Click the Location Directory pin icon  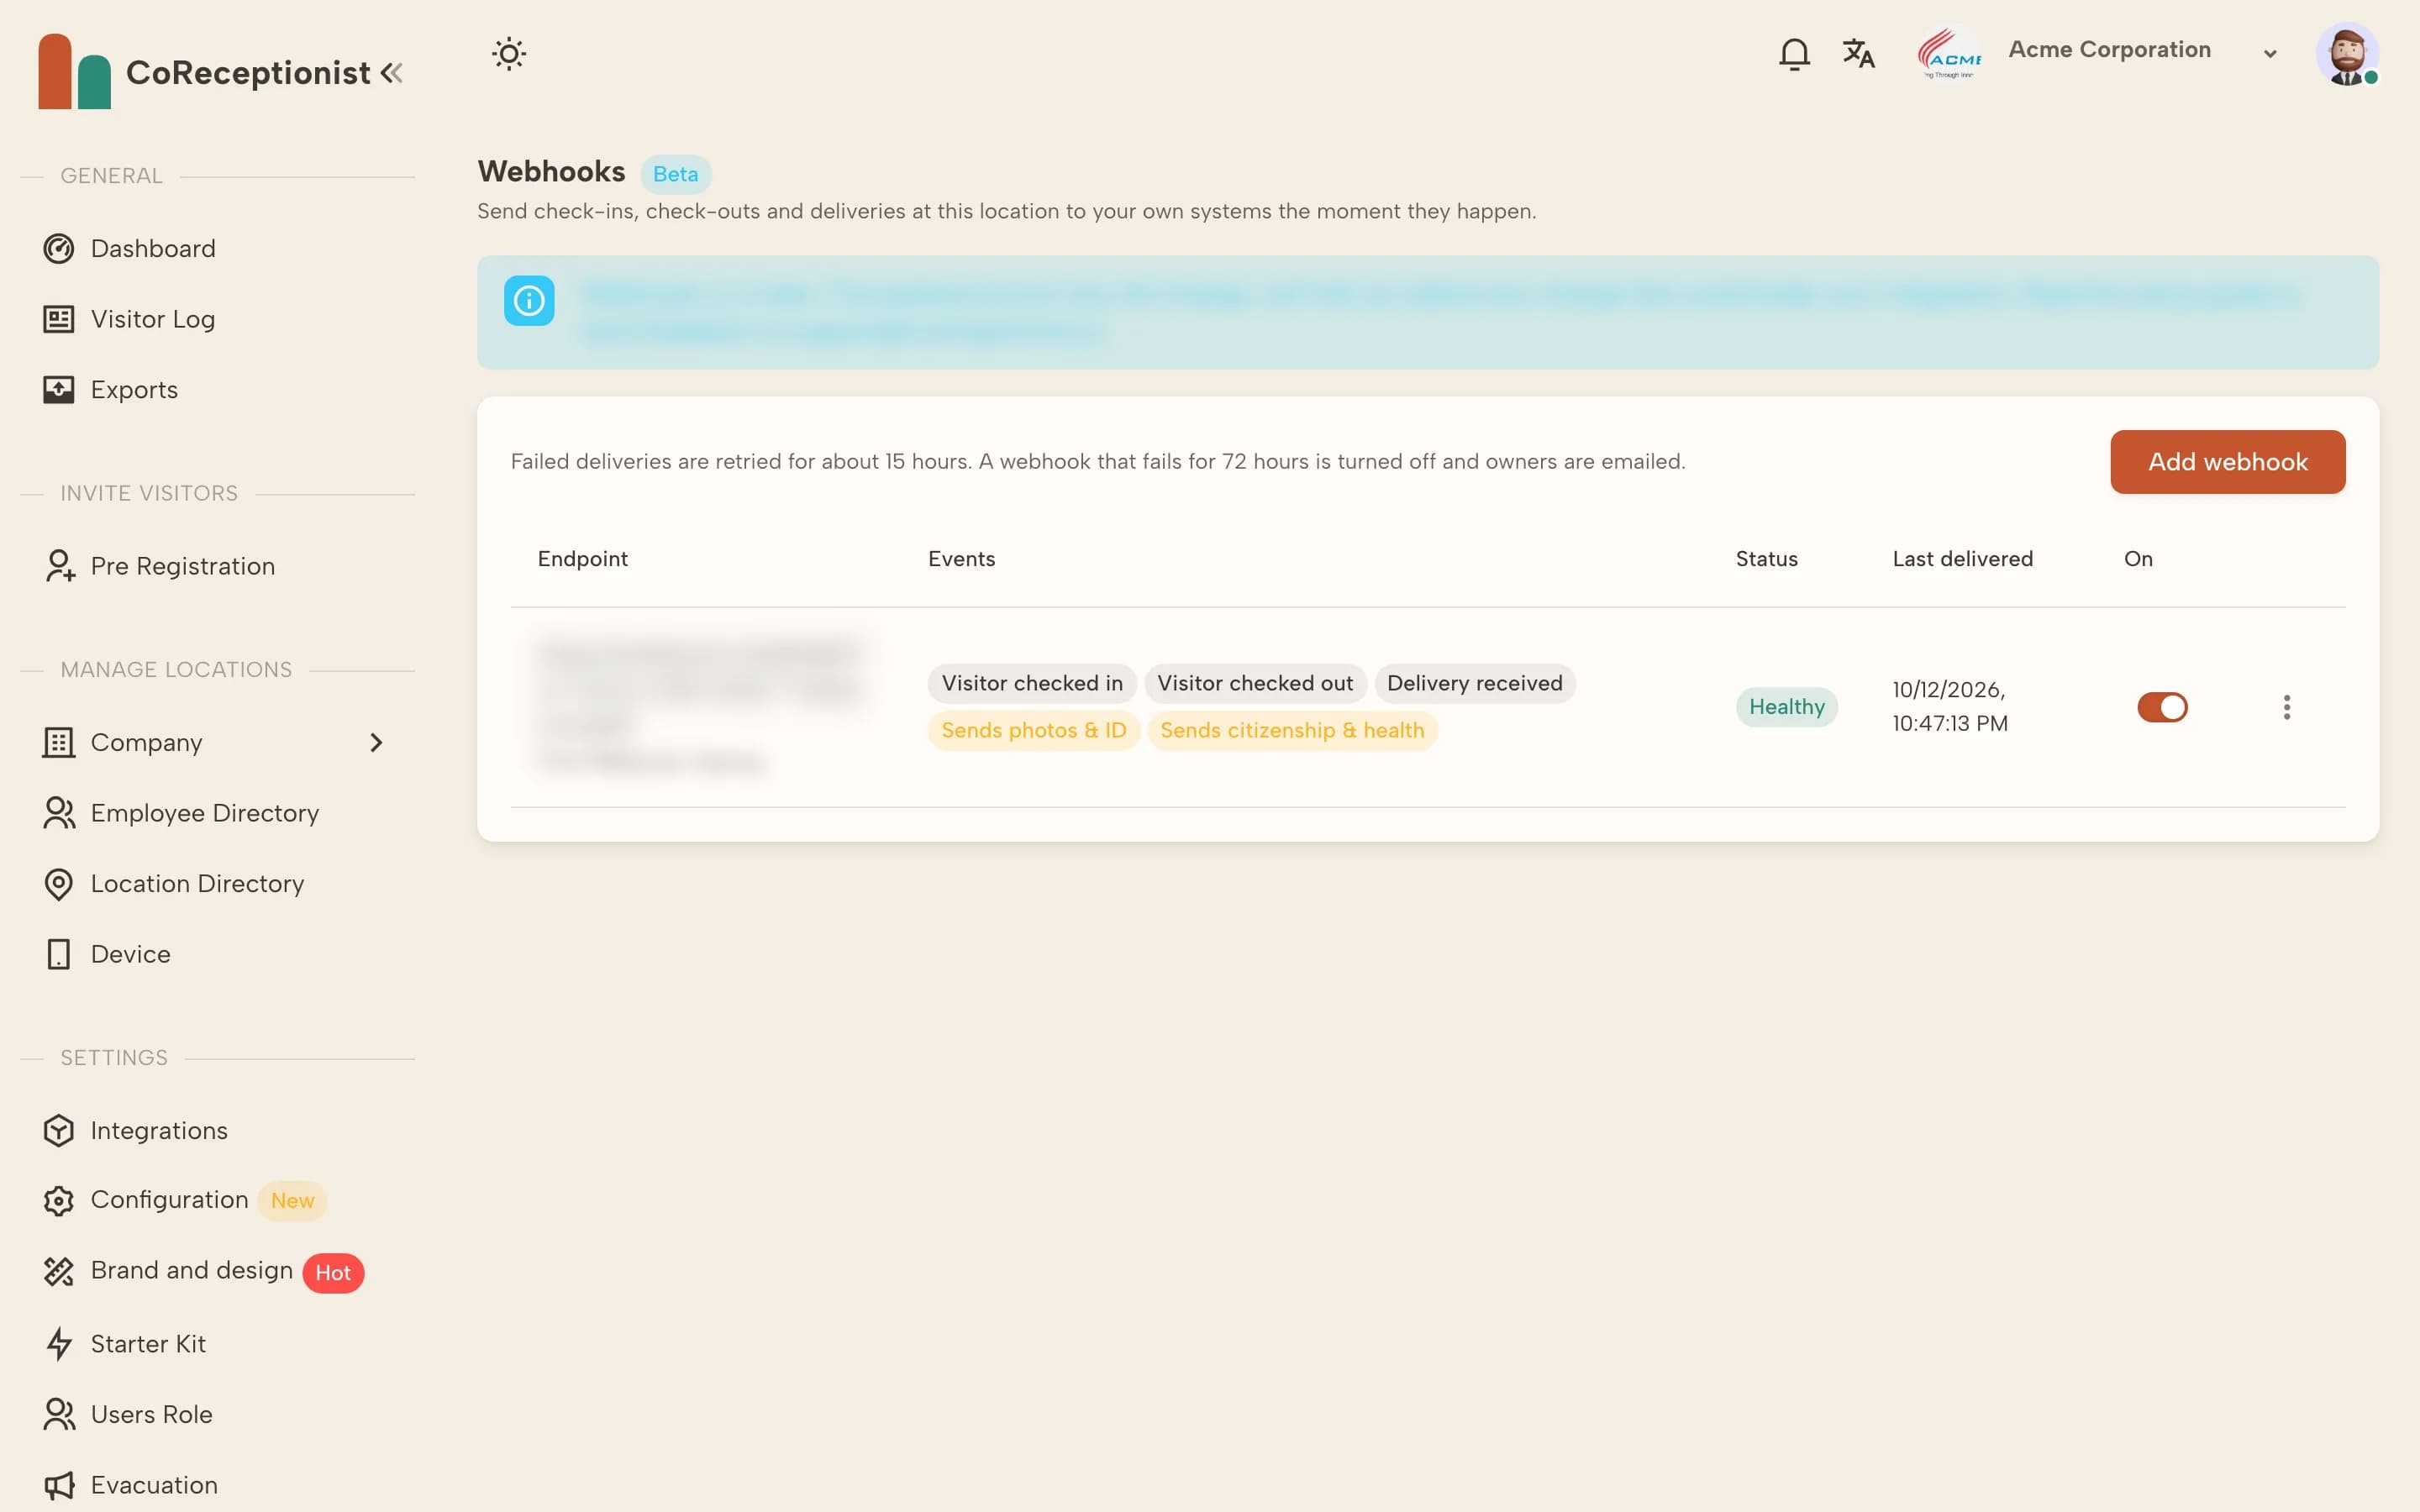(x=59, y=884)
